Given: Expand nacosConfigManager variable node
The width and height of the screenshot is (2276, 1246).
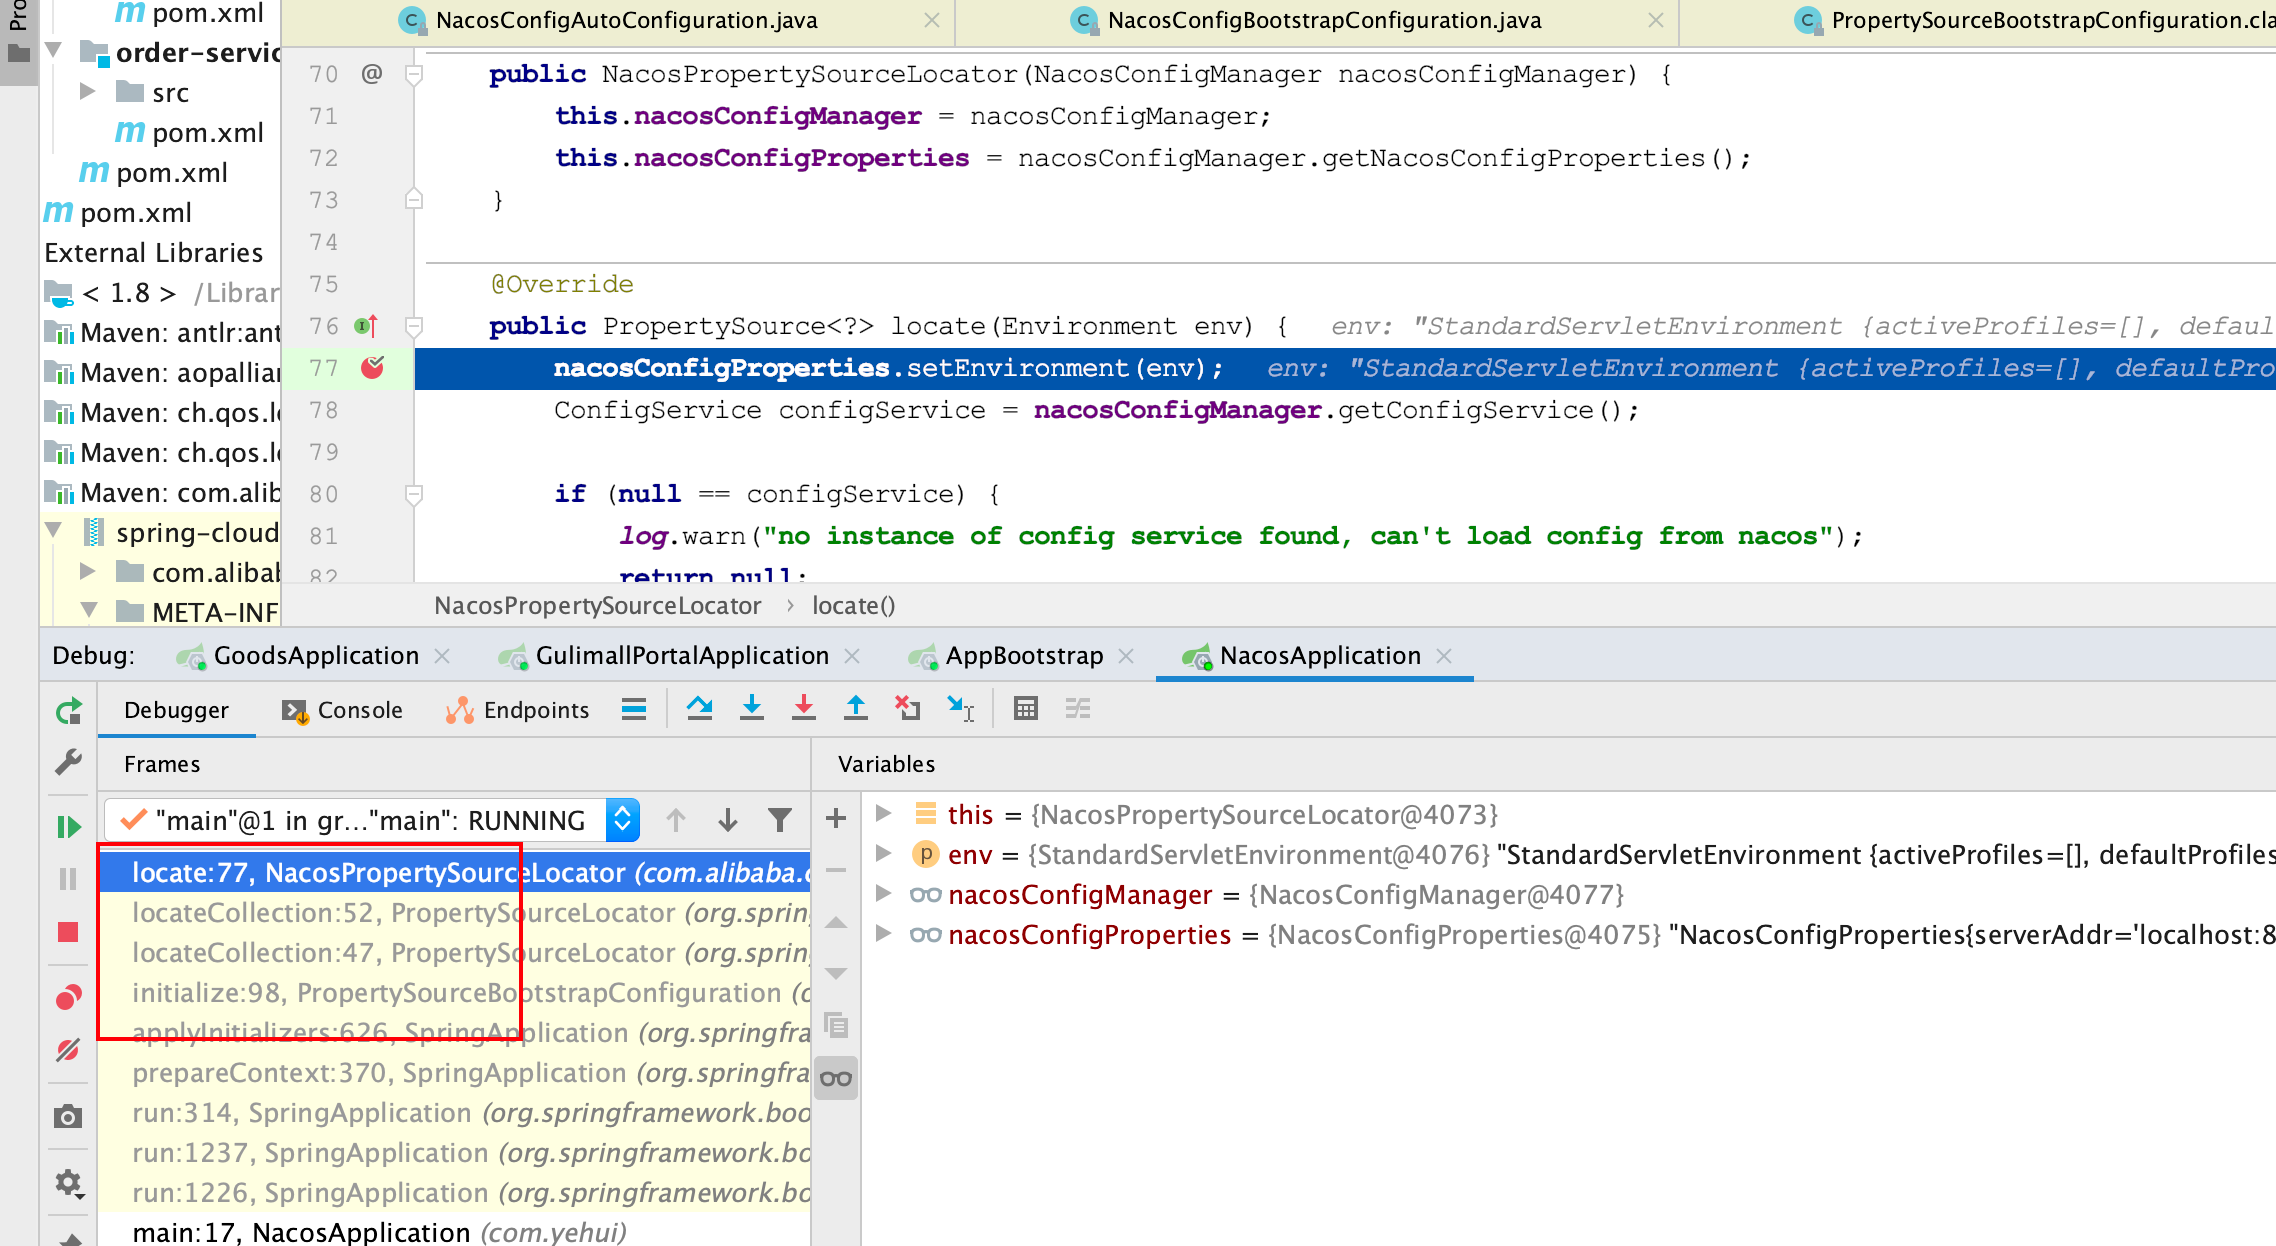Looking at the screenshot, I should tap(883, 894).
